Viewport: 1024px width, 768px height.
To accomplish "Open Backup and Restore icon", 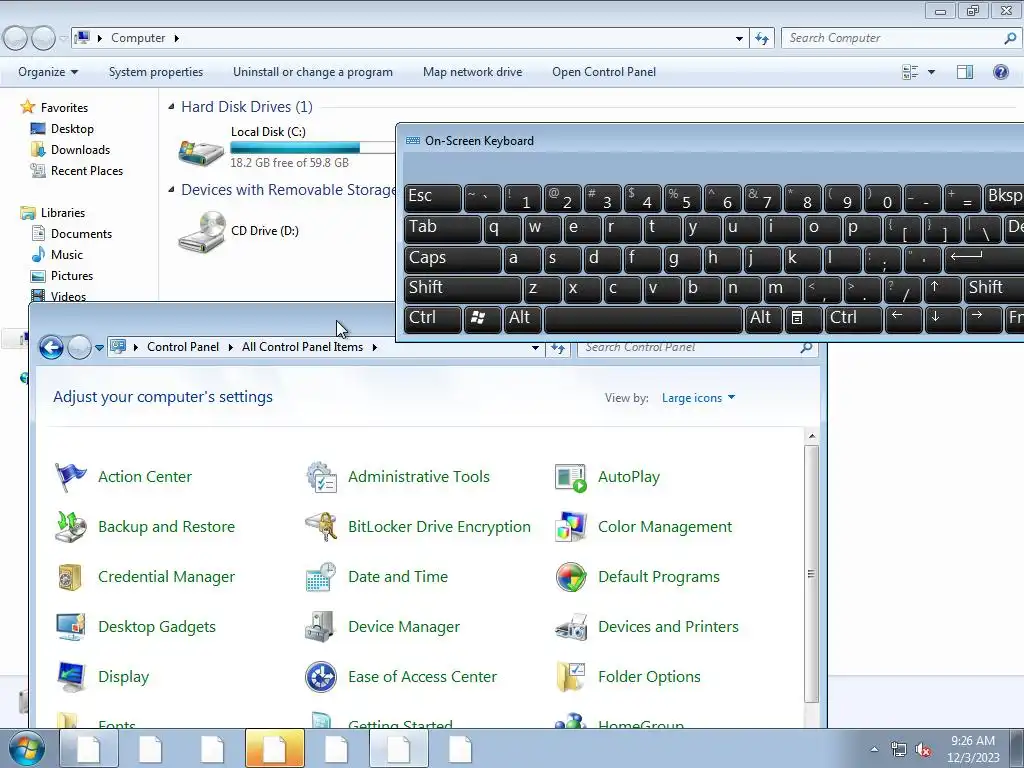I will point(71,527).
